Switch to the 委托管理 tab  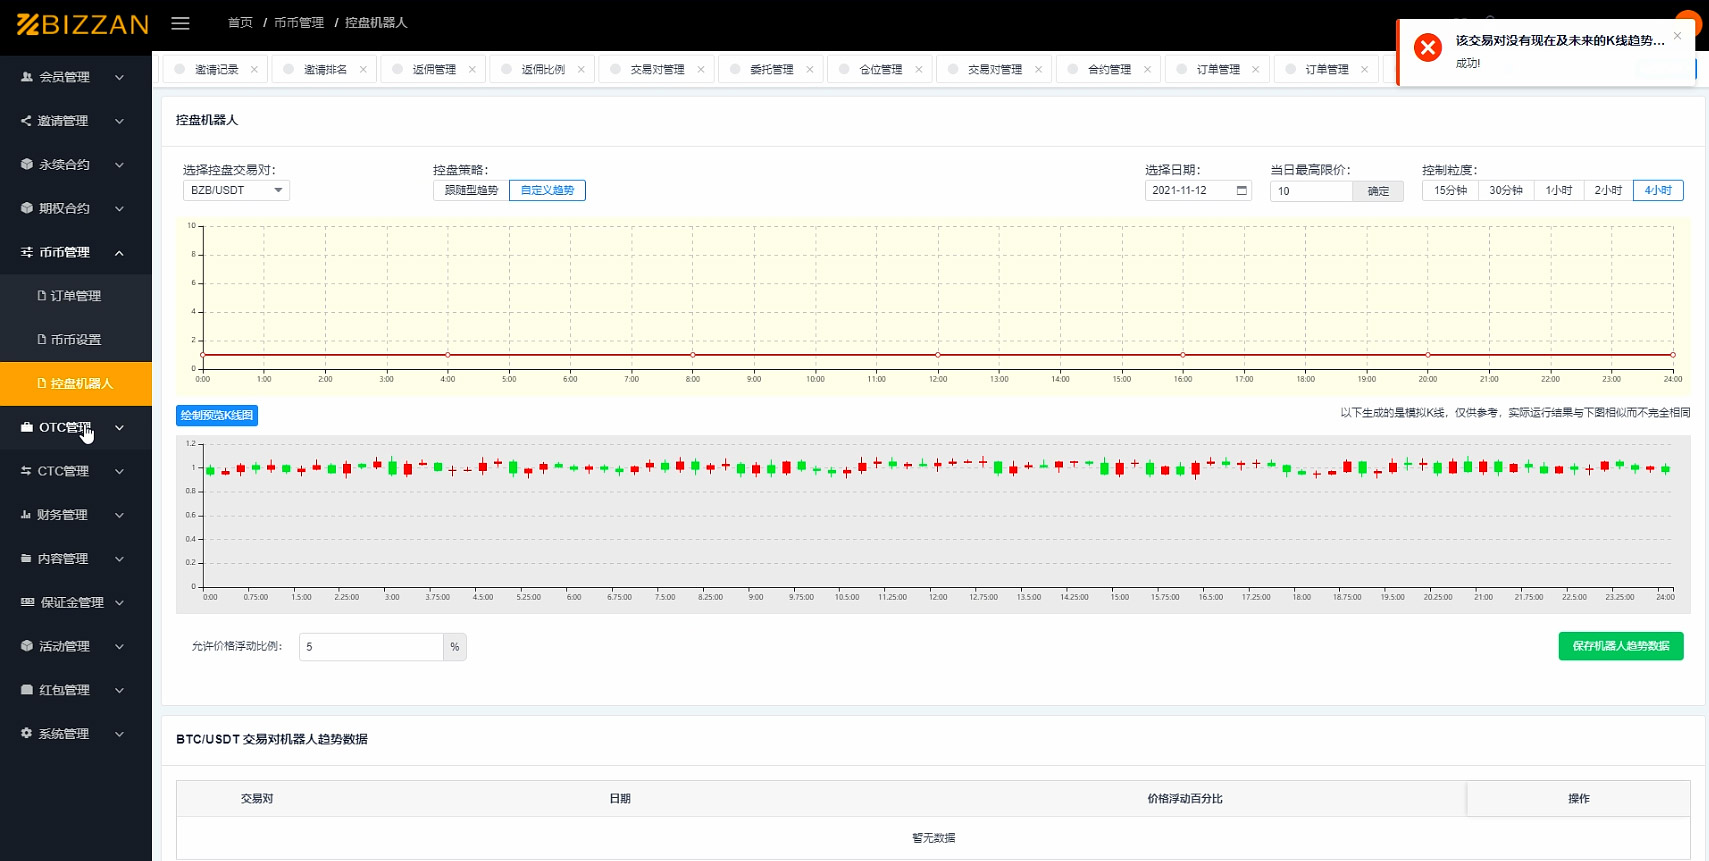point(771,70)
